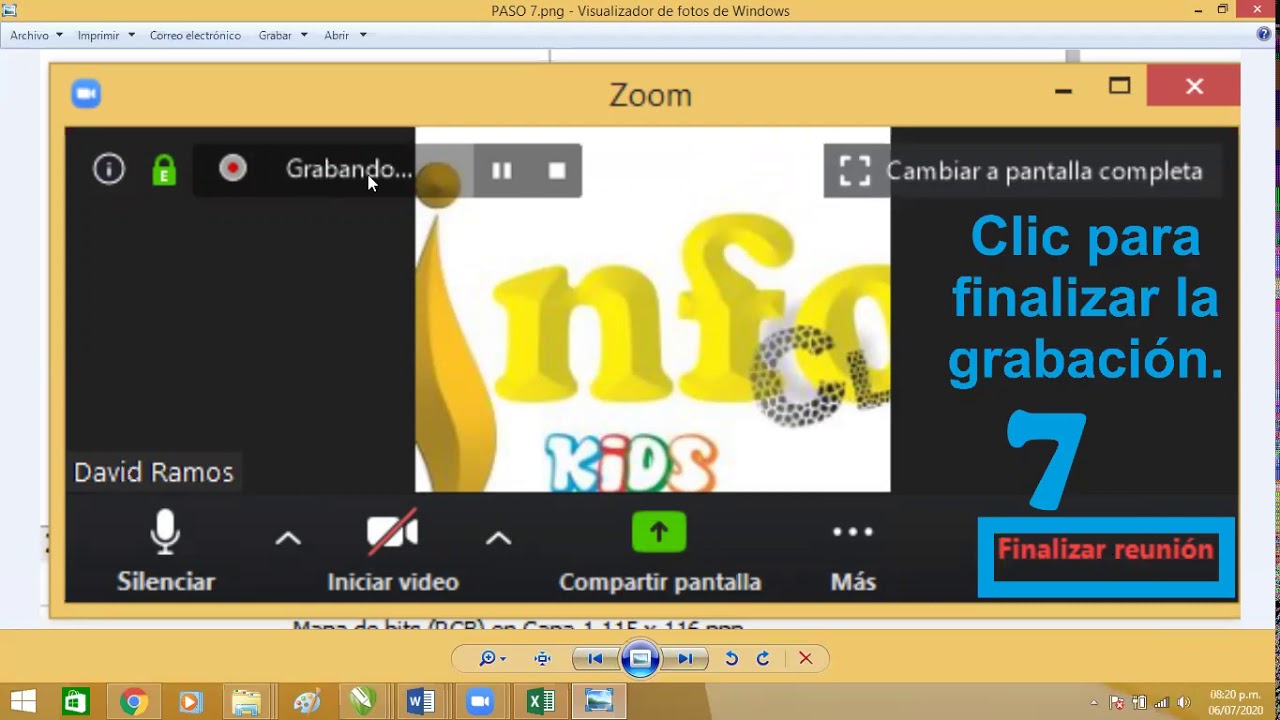Click the full screen brackets icon
1280x720 pixels.
click(x=855, y=171)
